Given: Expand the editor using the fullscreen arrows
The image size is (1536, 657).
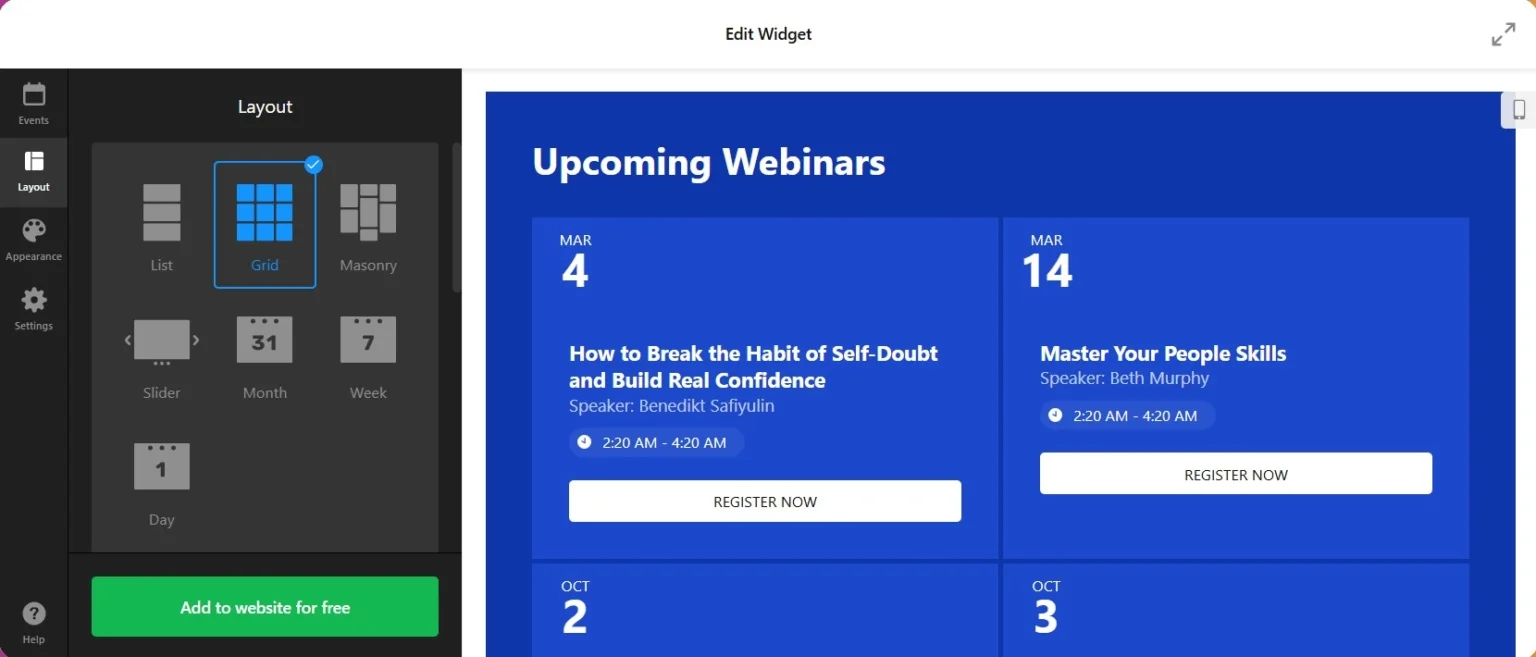Looking at the screenshot, I should point(1503,33).
